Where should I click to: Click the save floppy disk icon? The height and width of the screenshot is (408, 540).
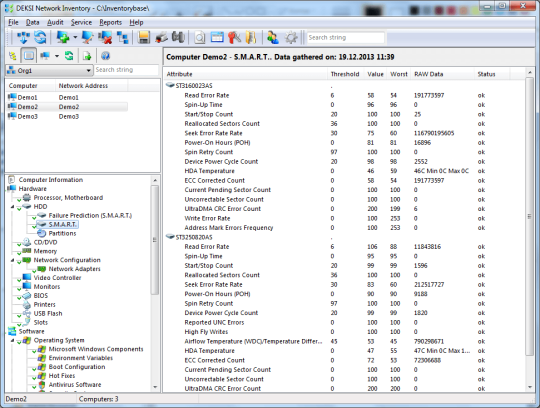(x=144, y=37)
